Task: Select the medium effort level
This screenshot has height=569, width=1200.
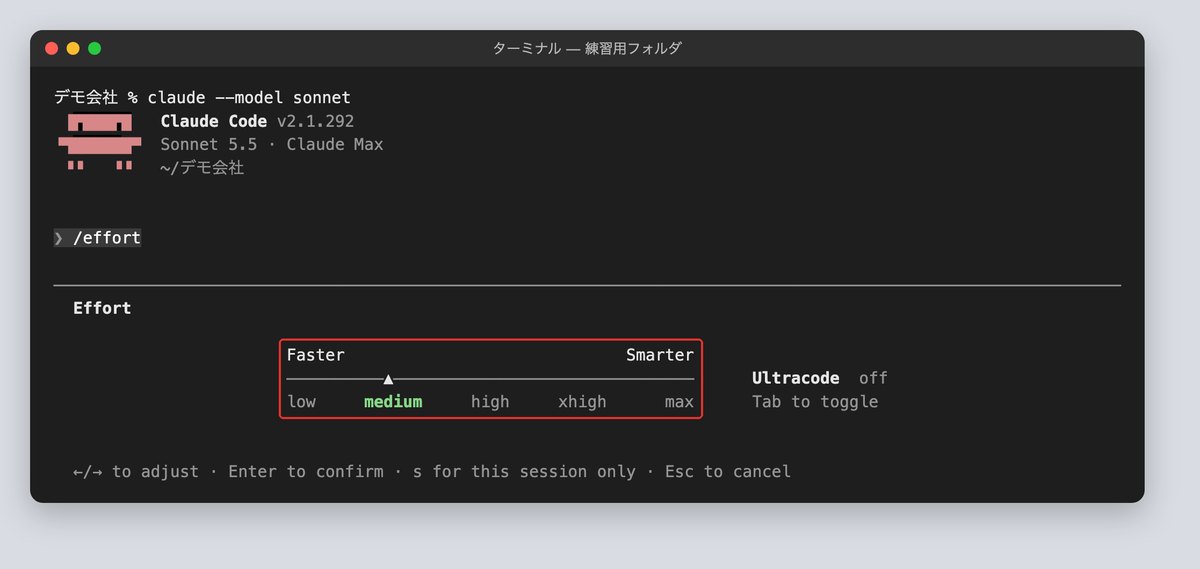Action: (393, 402)
